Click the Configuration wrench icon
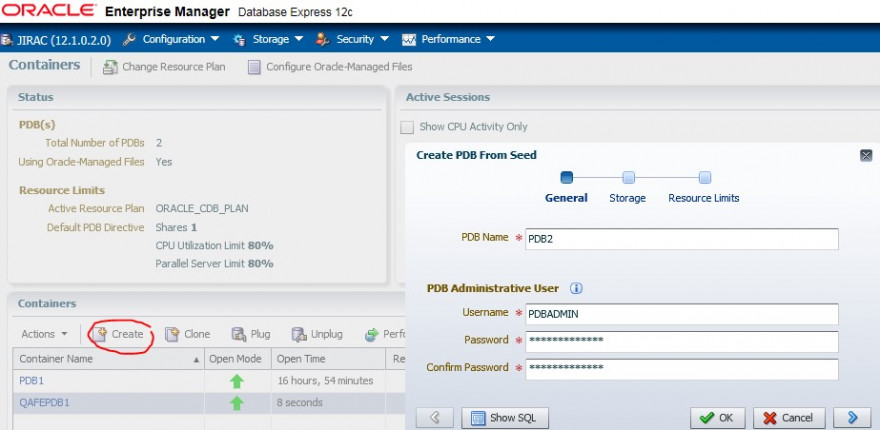880x430 pixels. [129, 39]
